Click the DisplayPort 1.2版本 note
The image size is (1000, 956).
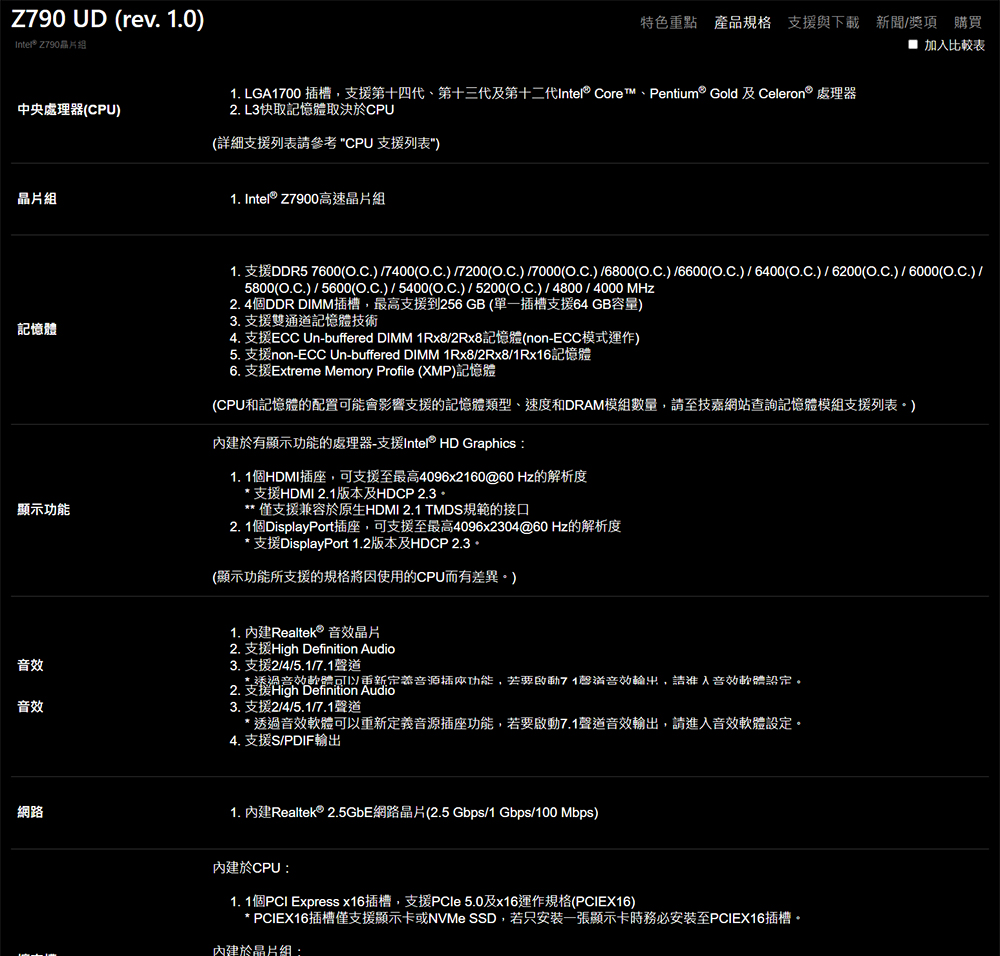pyautogui.click(x=362, y=543)
